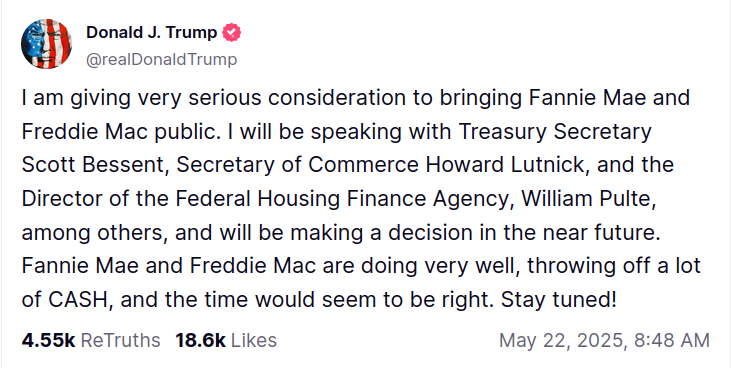Open the @realDonaldTrump handle link

(x=161, y=59)
